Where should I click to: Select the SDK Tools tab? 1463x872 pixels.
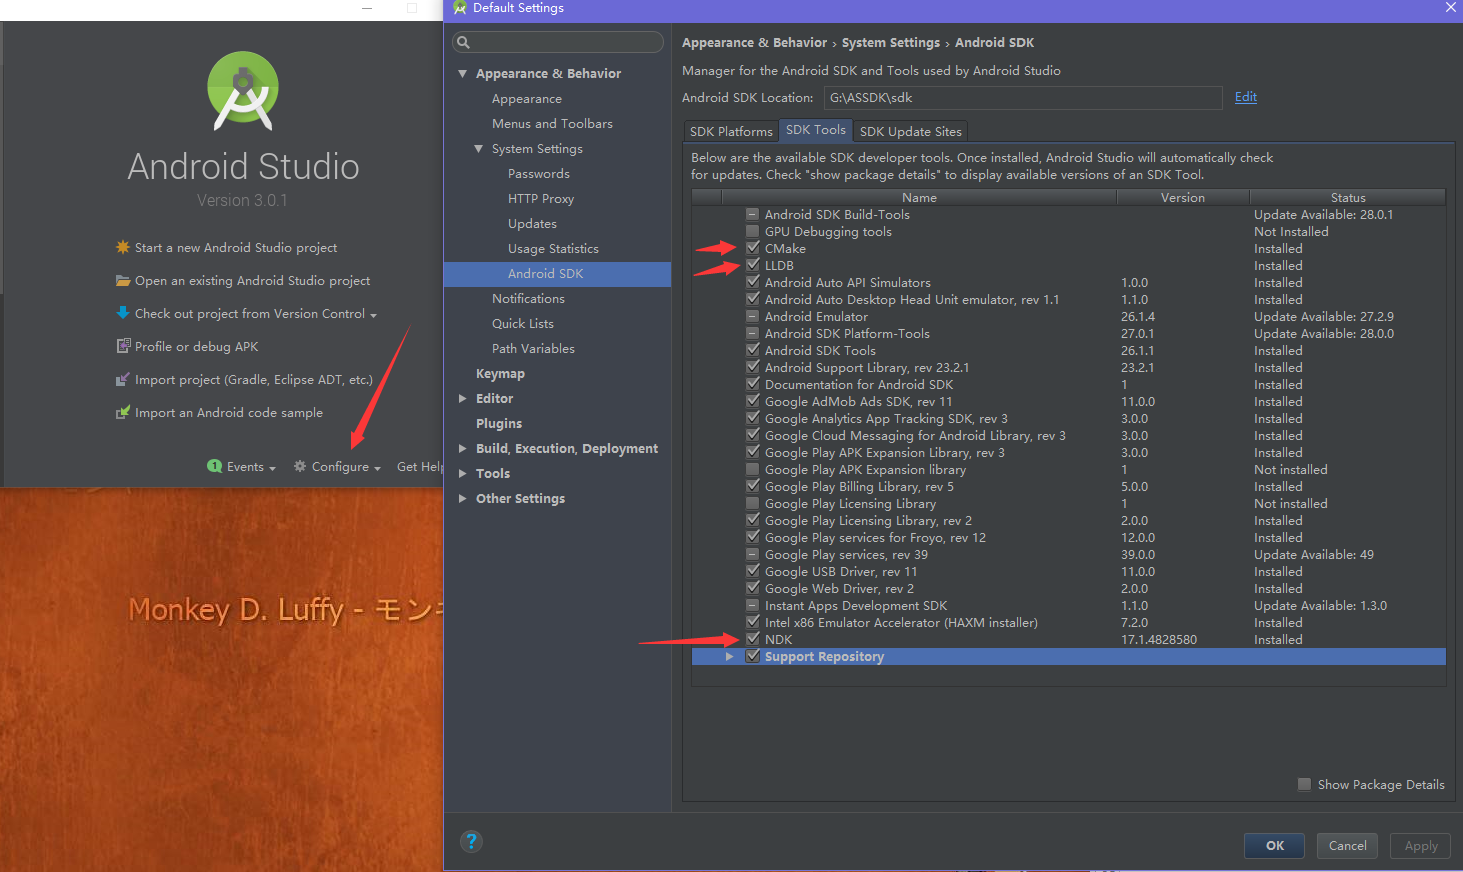pyautogui.click(x=816, y=130)
